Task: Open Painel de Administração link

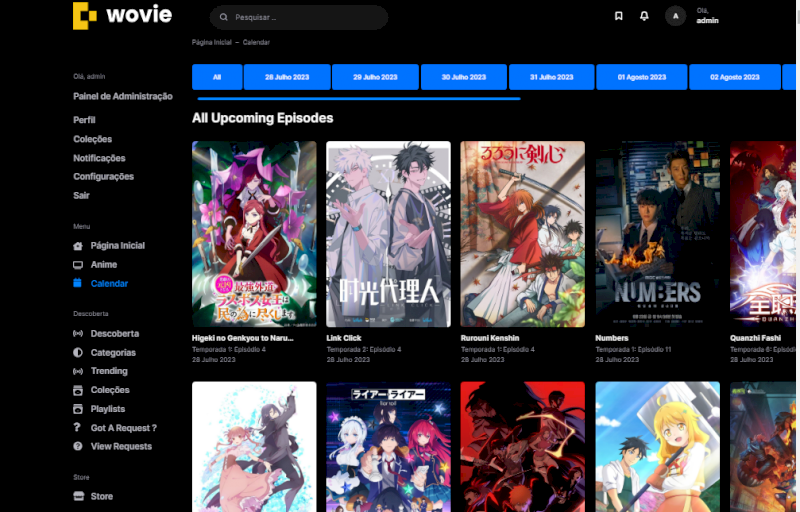Action: pyautogui.click(x=123, y=96)
